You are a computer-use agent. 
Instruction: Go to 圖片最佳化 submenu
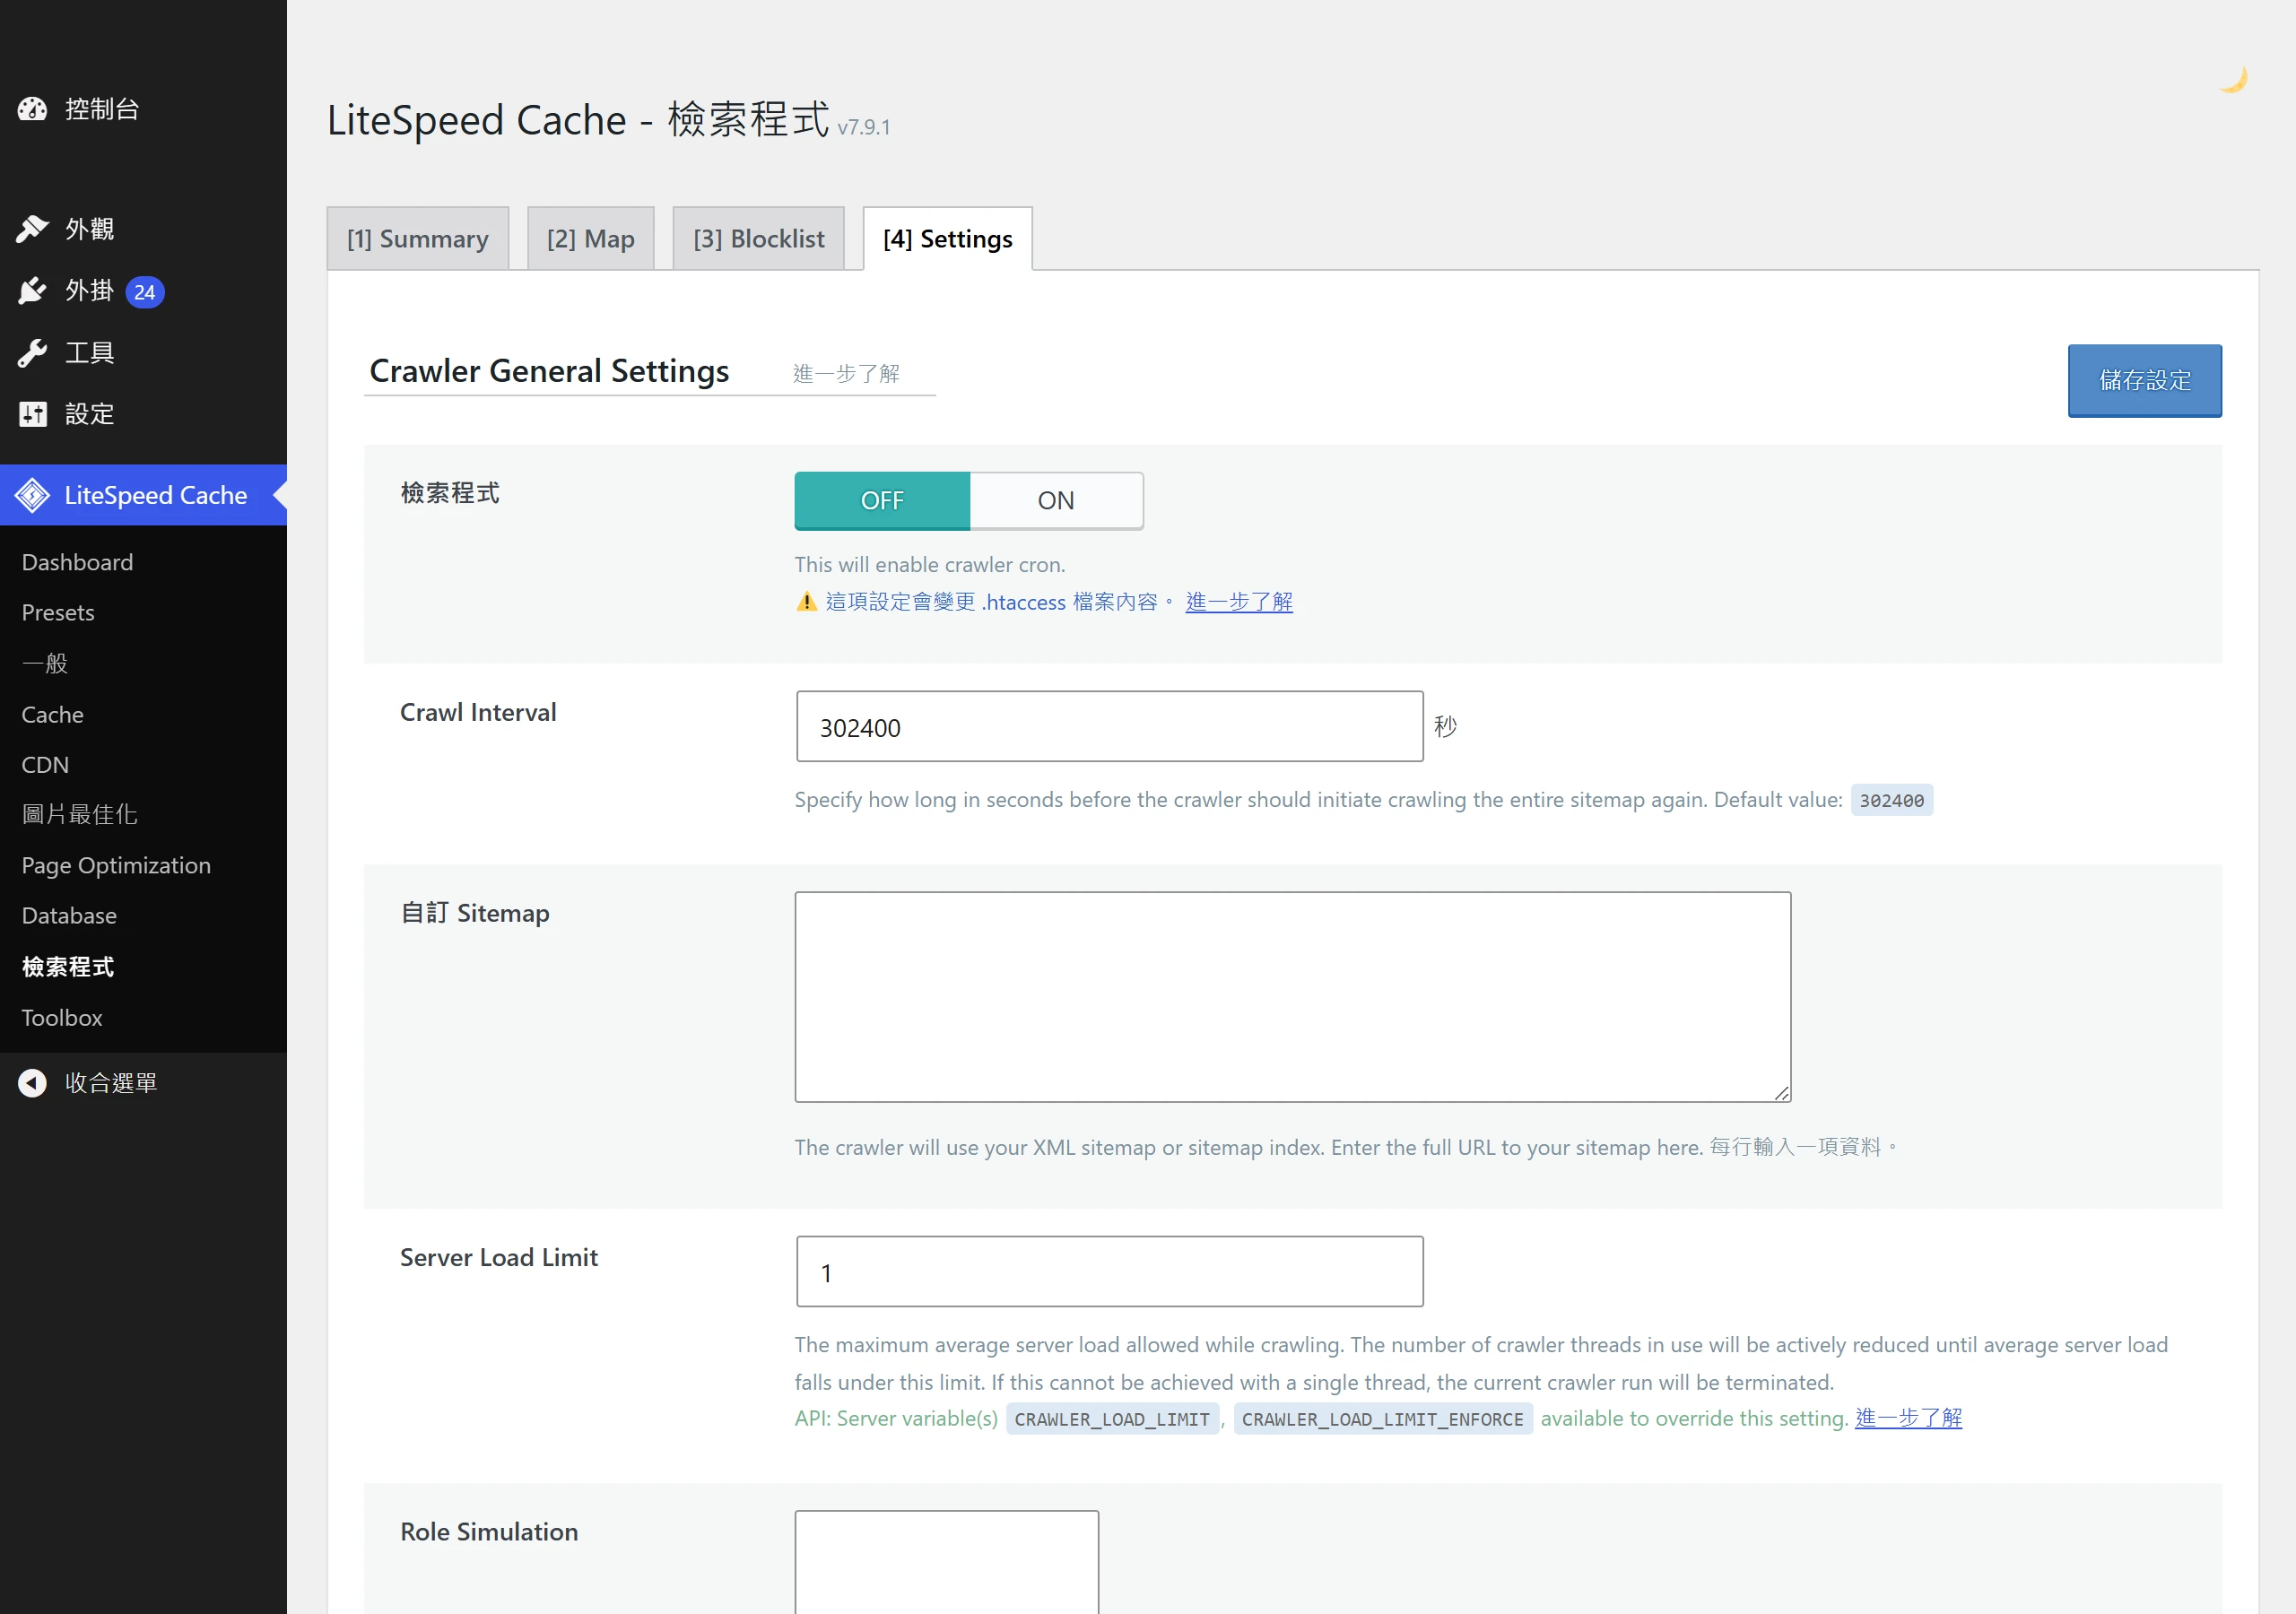click(80, 815)
